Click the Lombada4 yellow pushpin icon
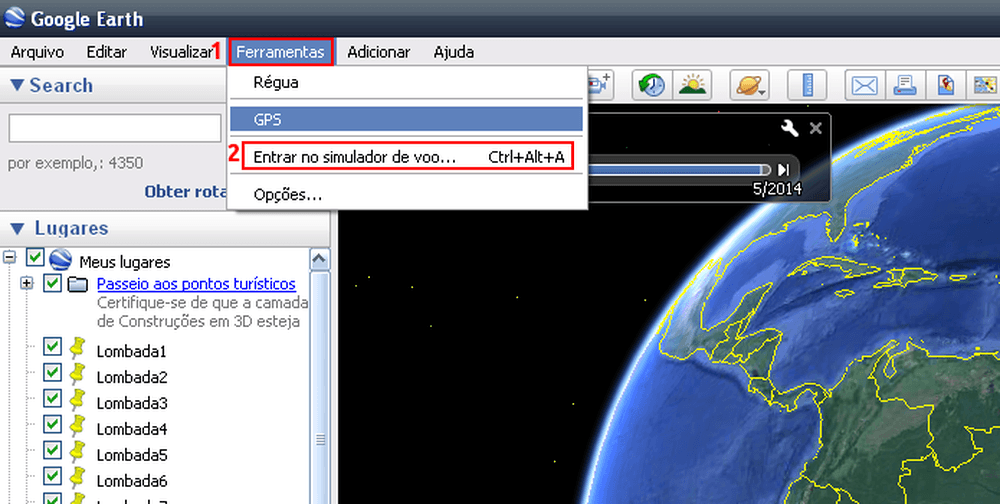Screen dimensions: 1000x504 77,425
